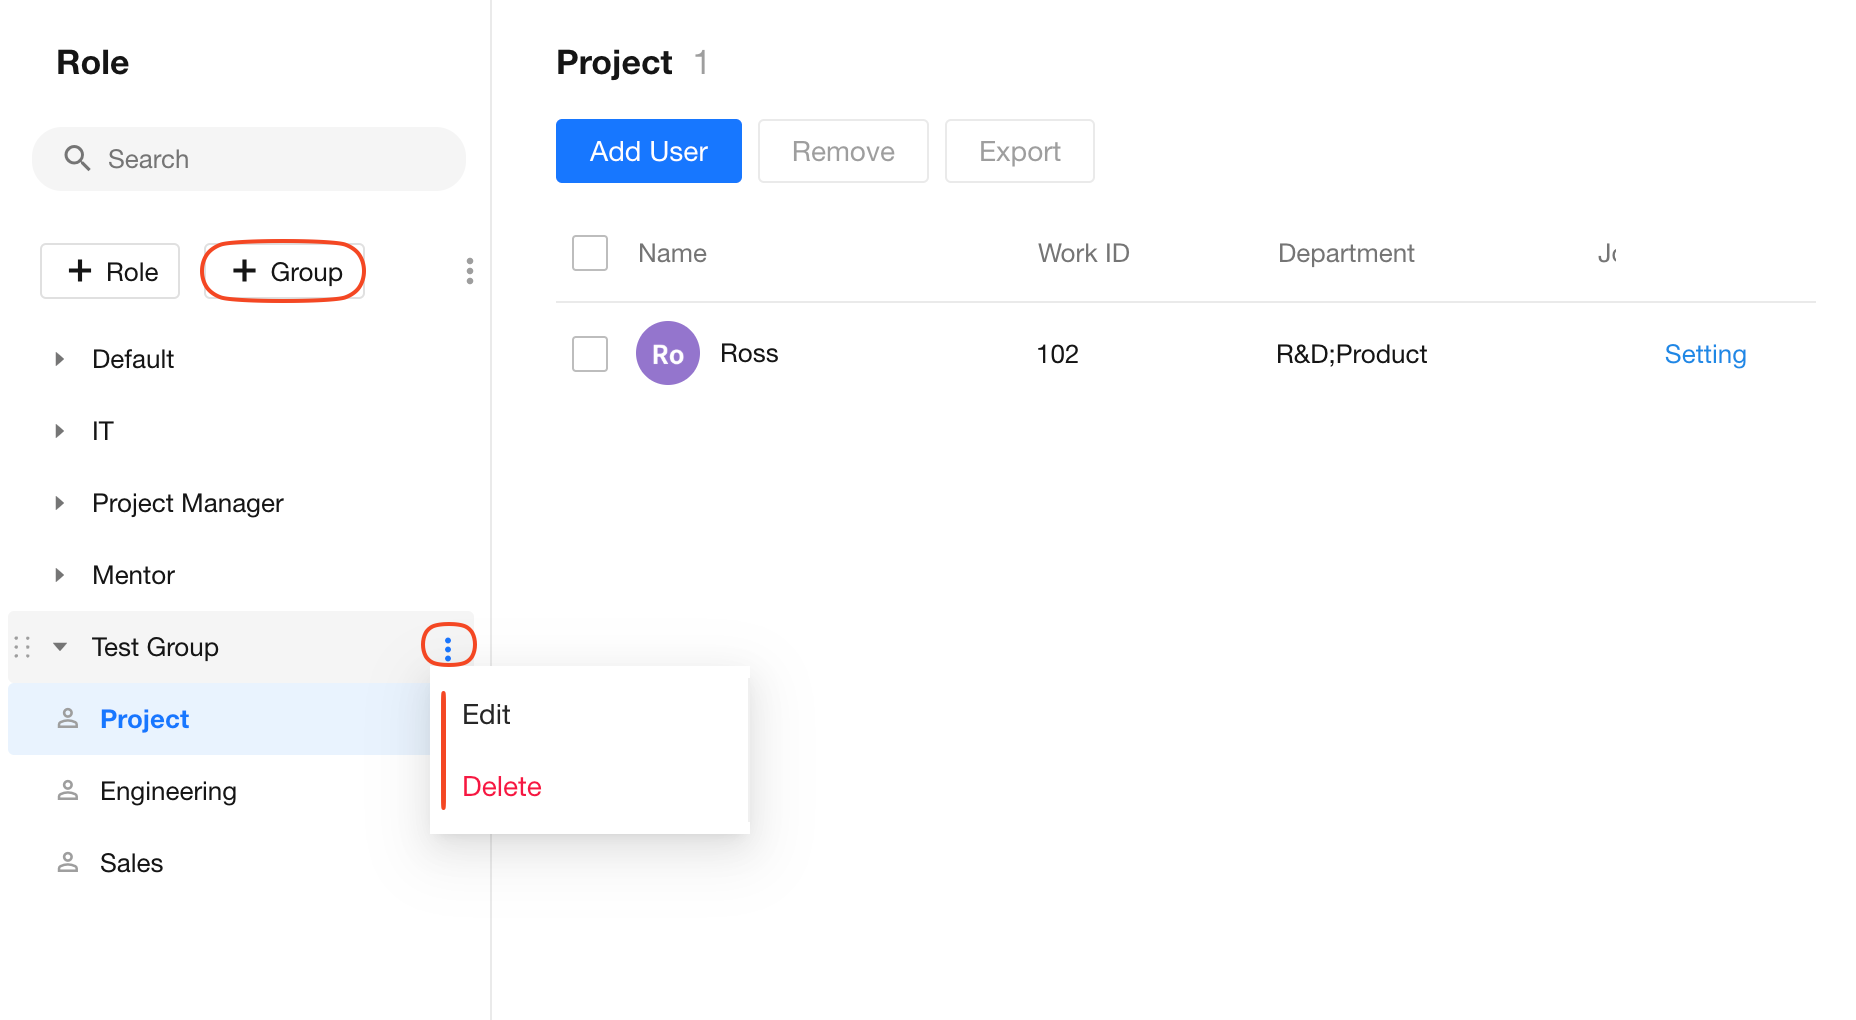Expand the Default role group

coord(60,359)
